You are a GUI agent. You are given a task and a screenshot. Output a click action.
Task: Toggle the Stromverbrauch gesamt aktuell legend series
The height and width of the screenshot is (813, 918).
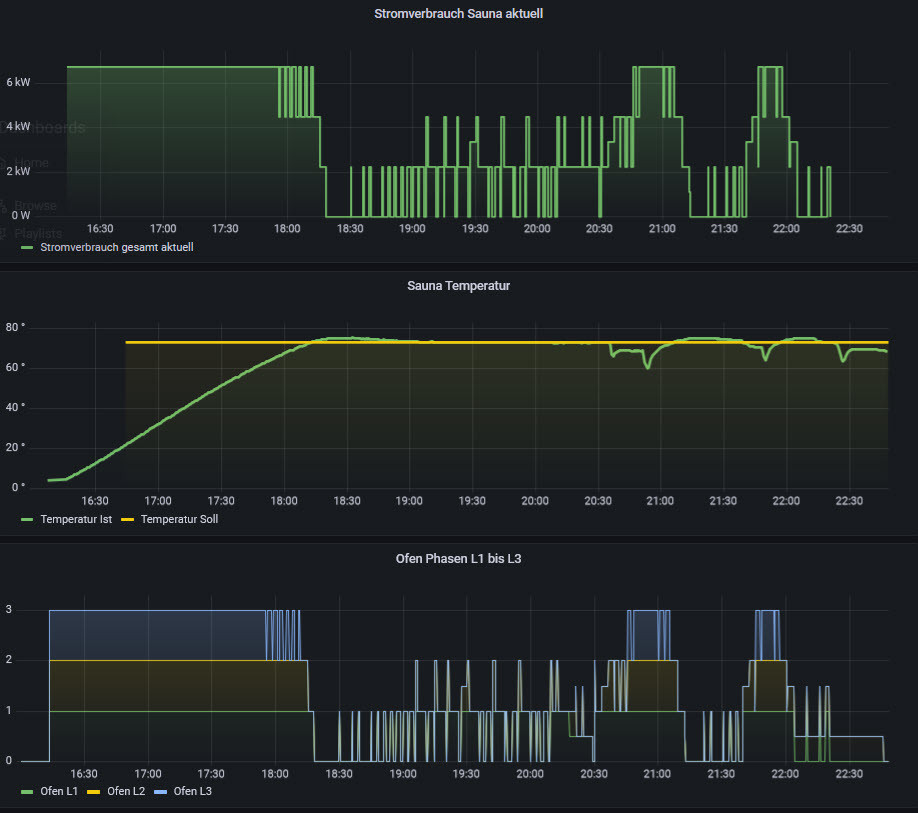pyautogui.click(x=117, y=247)
